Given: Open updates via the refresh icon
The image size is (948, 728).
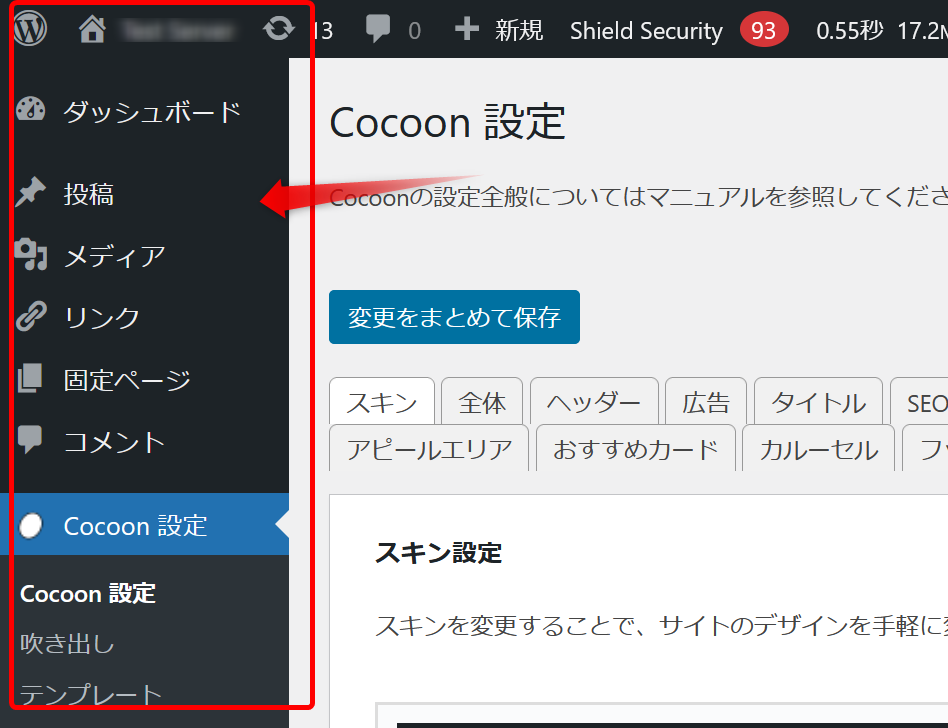Looking at the screenshot, I should pos(279,28).
